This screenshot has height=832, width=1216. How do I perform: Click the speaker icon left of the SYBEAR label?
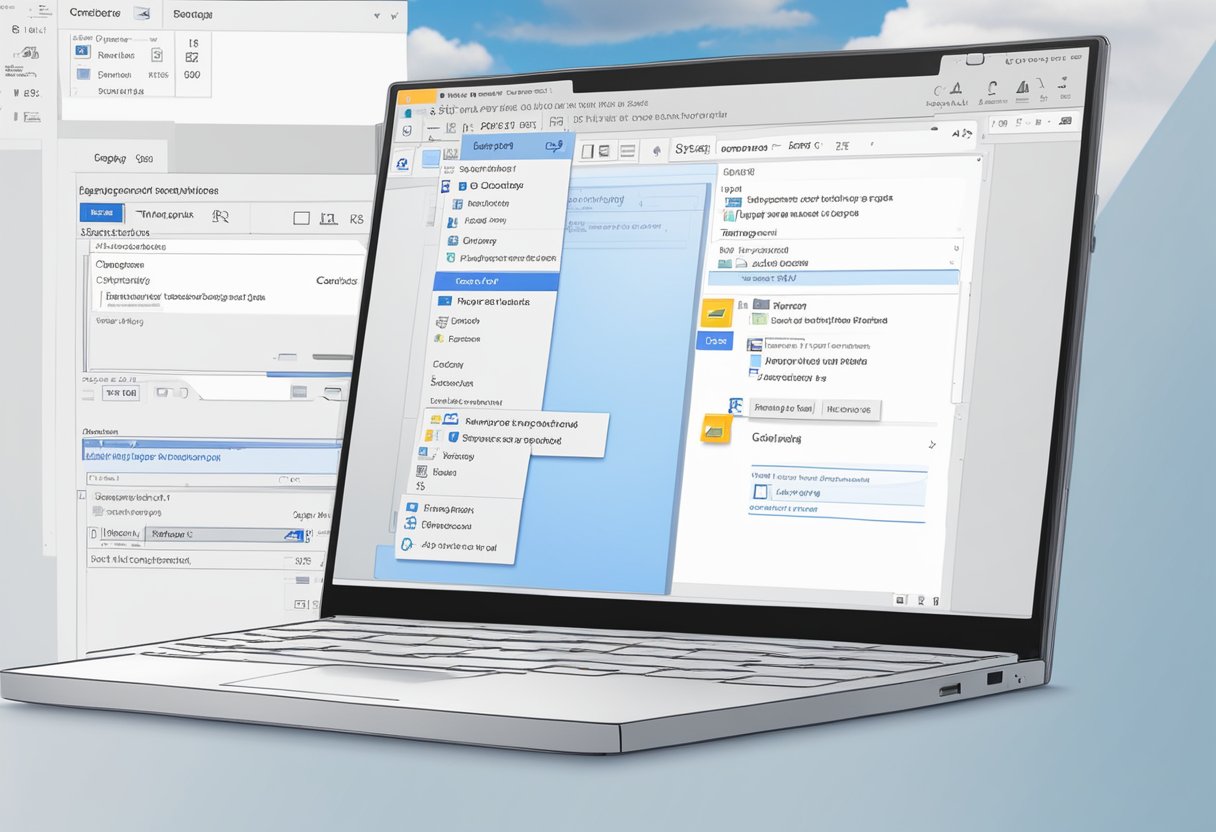[x=656, y=151]
